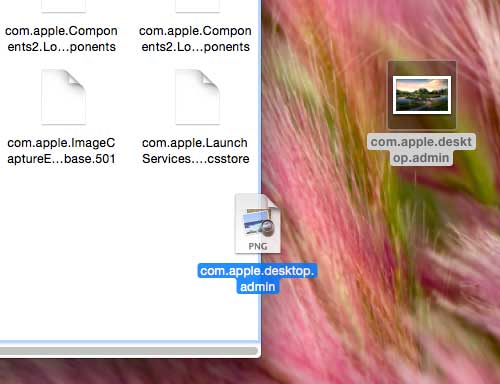Click the partially visible icon above ImageCapture file
This screenshot has width=500, height=384.
point(63,6)
